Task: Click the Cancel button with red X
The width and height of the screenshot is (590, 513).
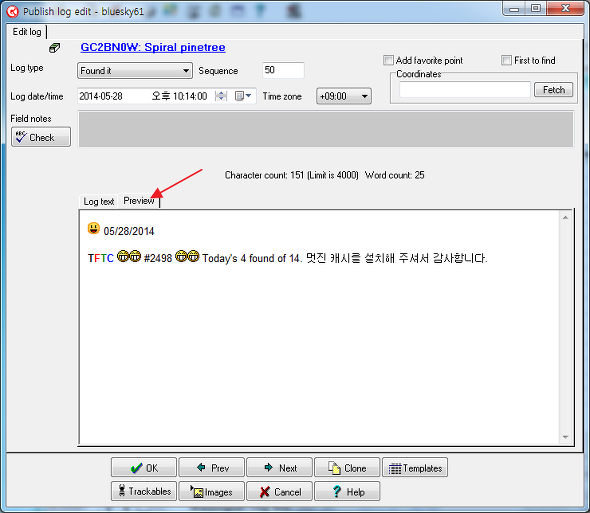Action: tap(279, 491)
